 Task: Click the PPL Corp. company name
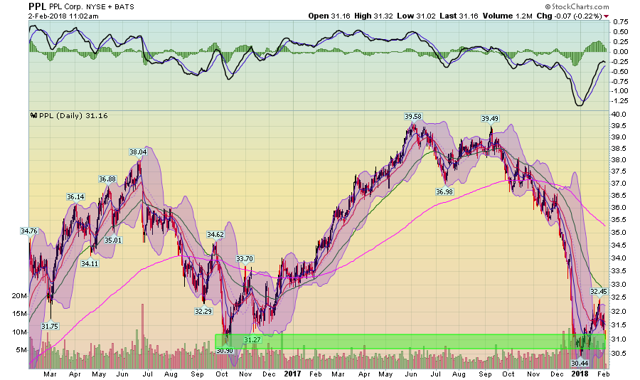(66, 7)
